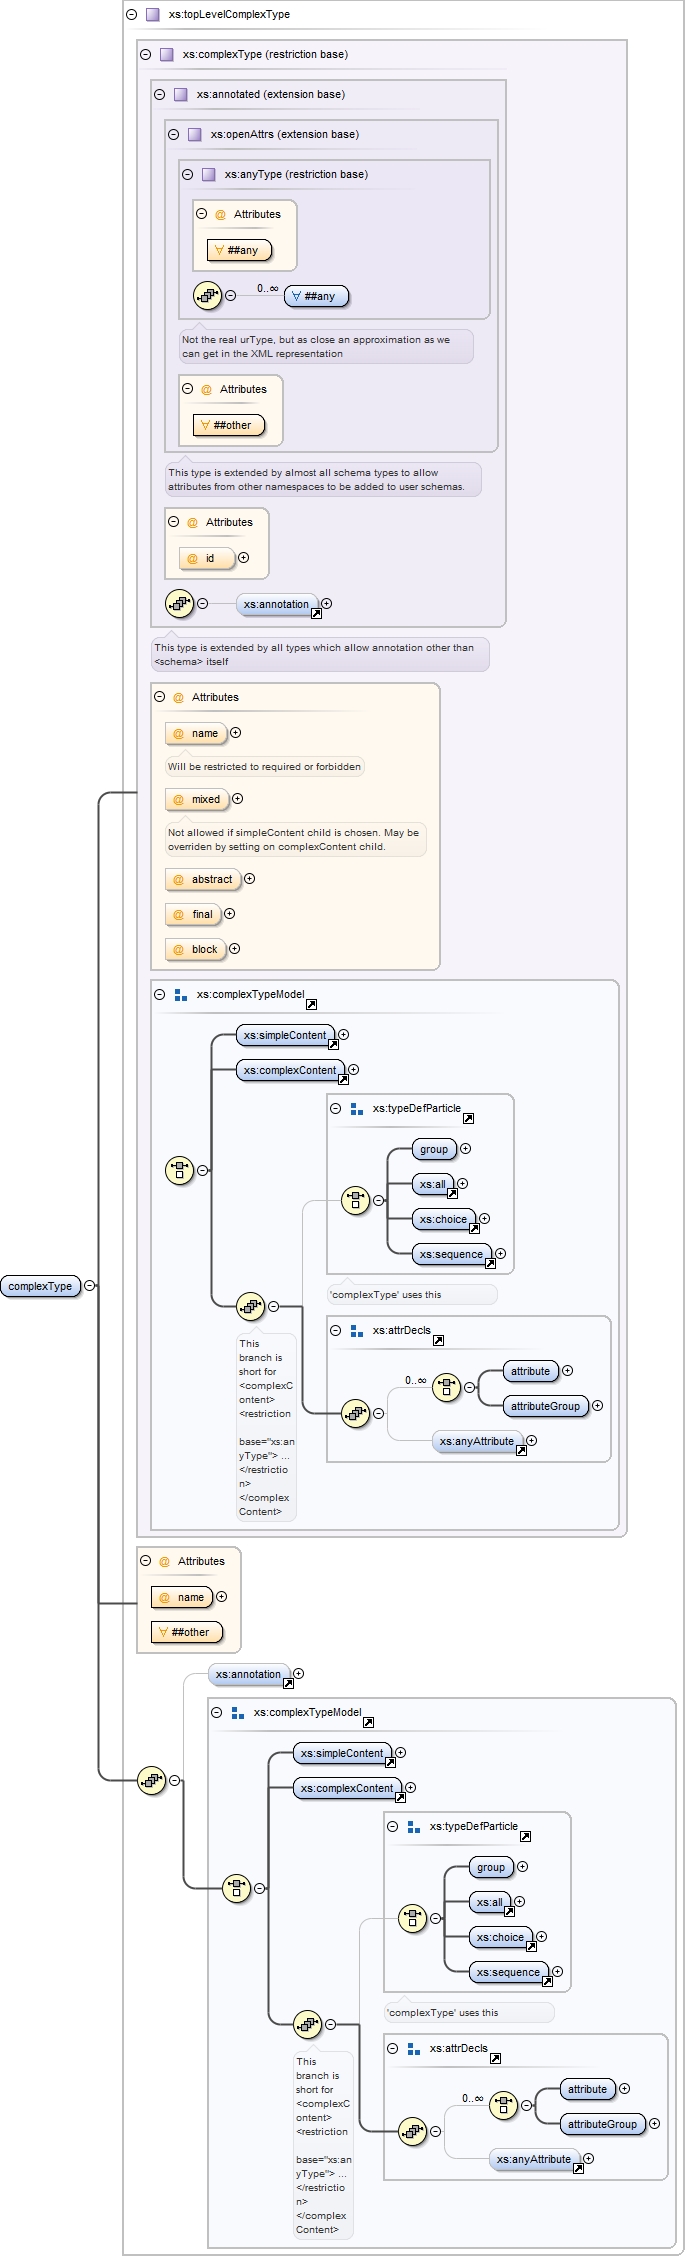The width and height of the screenshot is (686, 2257).
Task: Click the blue group icon beside xs:typeDefParticle in the restriction base
Action: [357, 1109]
